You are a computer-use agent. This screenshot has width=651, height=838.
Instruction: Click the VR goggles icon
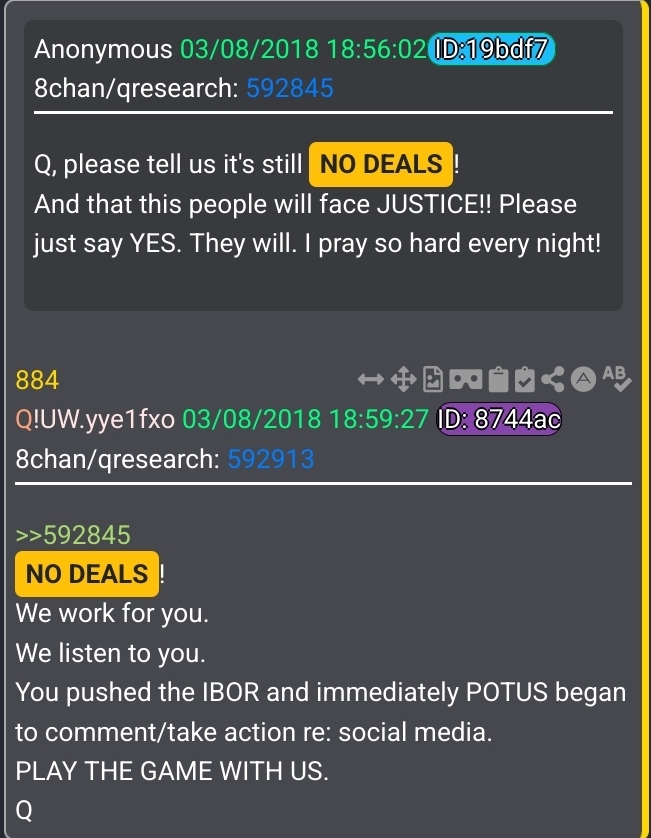pos(466,379)
